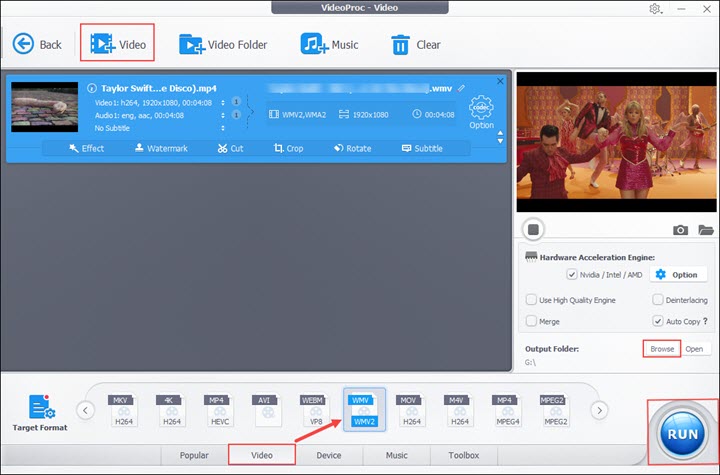Start conversion with RUN button
This screenshot has width=720, height=475.
(x=683, y=434)
